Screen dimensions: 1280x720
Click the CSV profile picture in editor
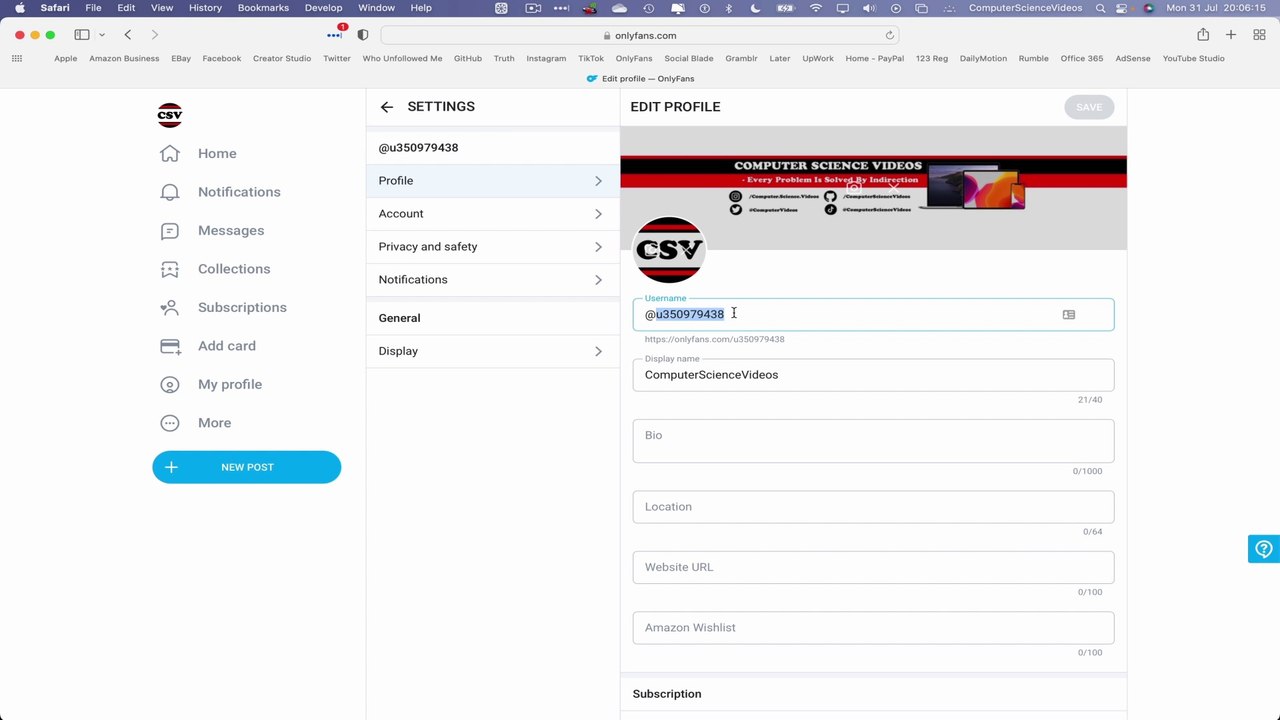[669, 250]
